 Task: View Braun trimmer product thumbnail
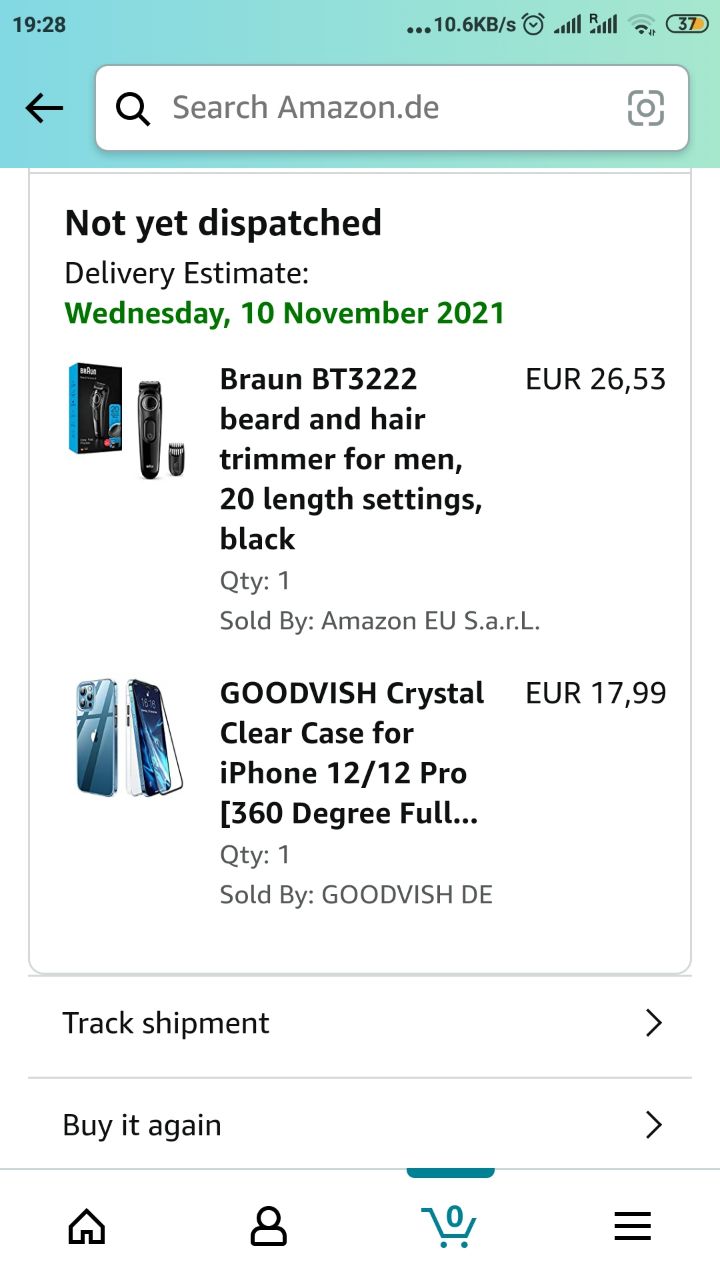click(128, 421)
